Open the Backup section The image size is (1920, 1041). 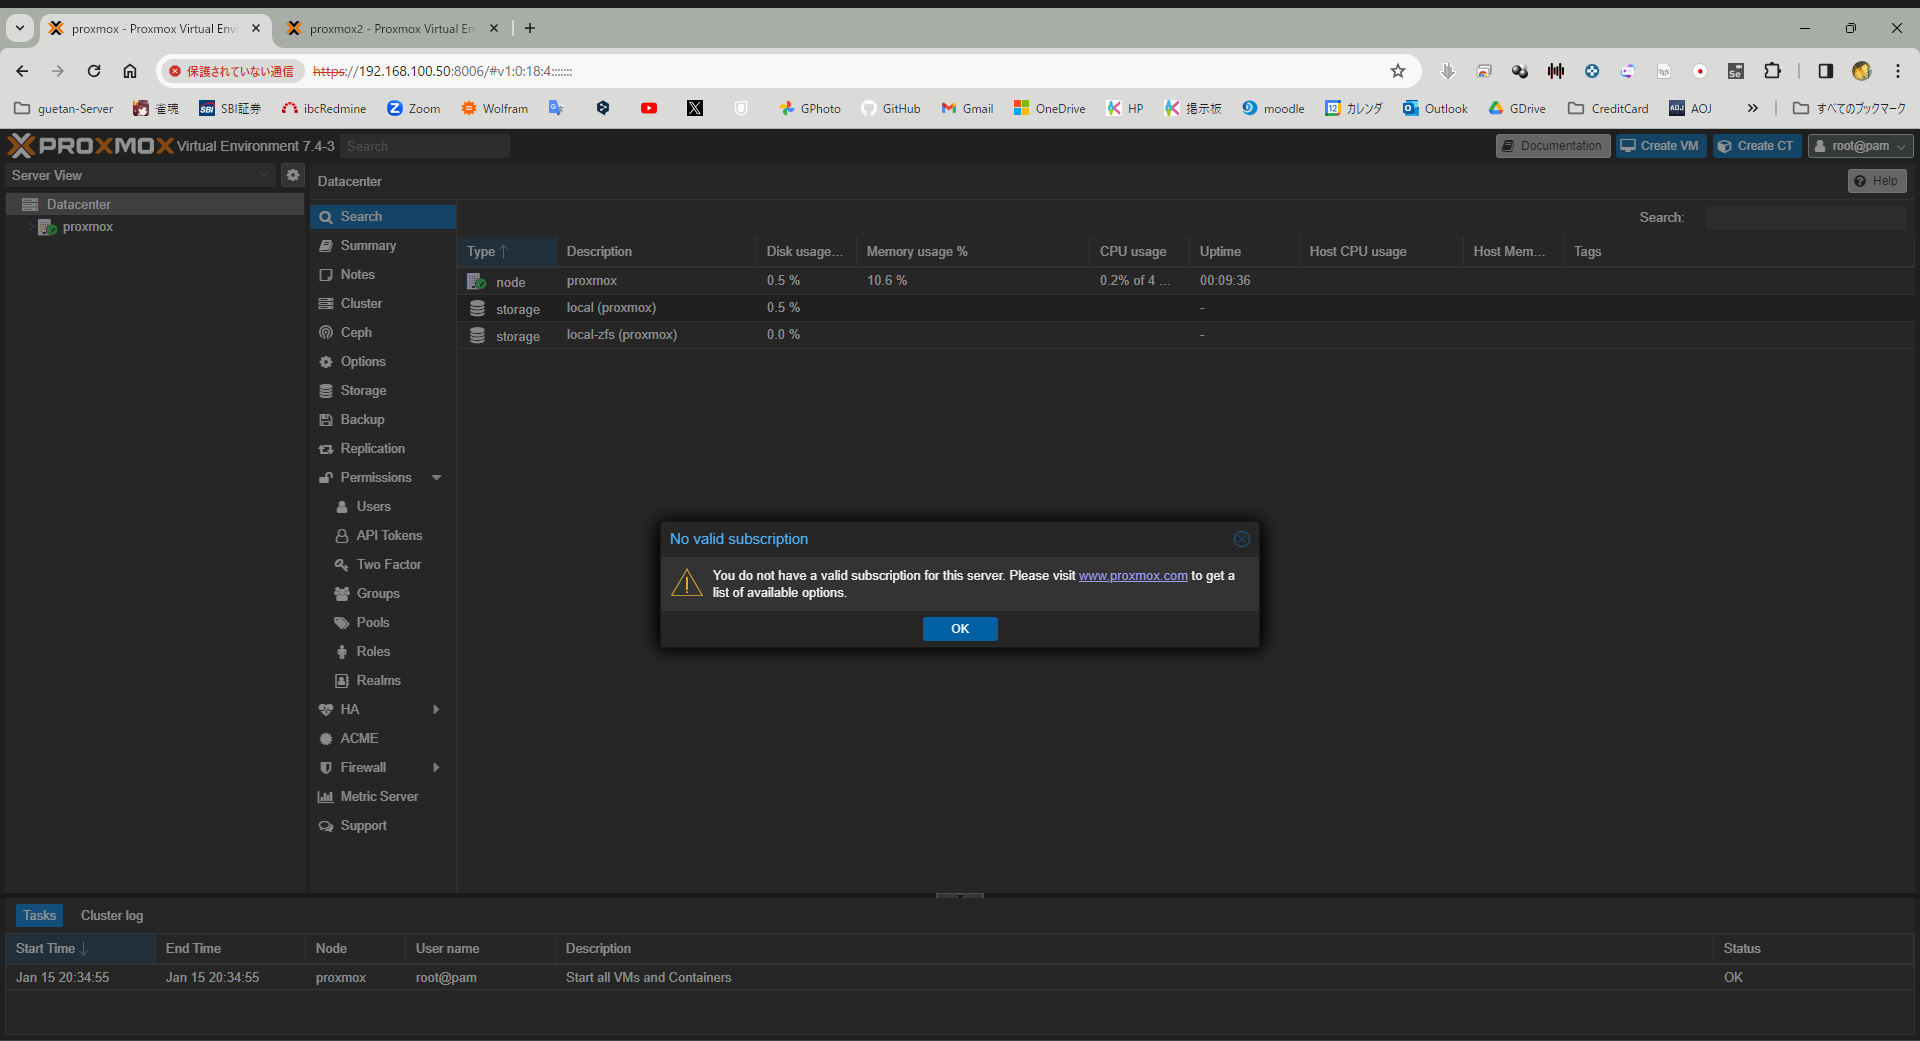point(362,420)
